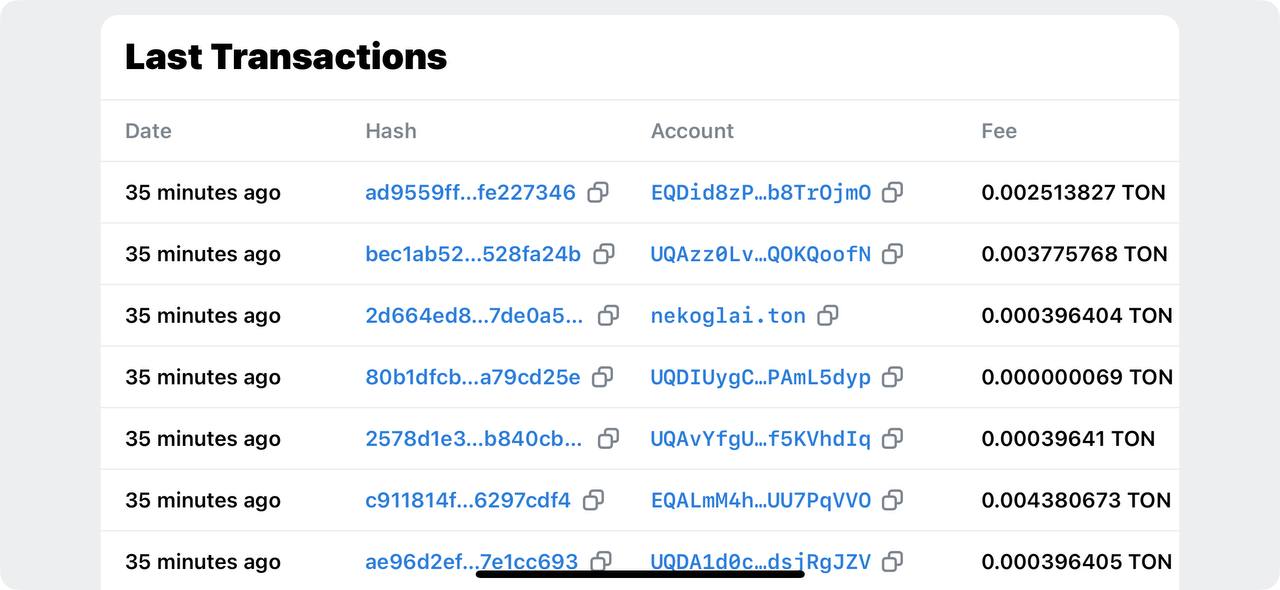Viewport: 1280px width, 590px height.
Task: Open transaction c911814f…6297cdf4
Action: pyautogui.click(x=468, y=500)
